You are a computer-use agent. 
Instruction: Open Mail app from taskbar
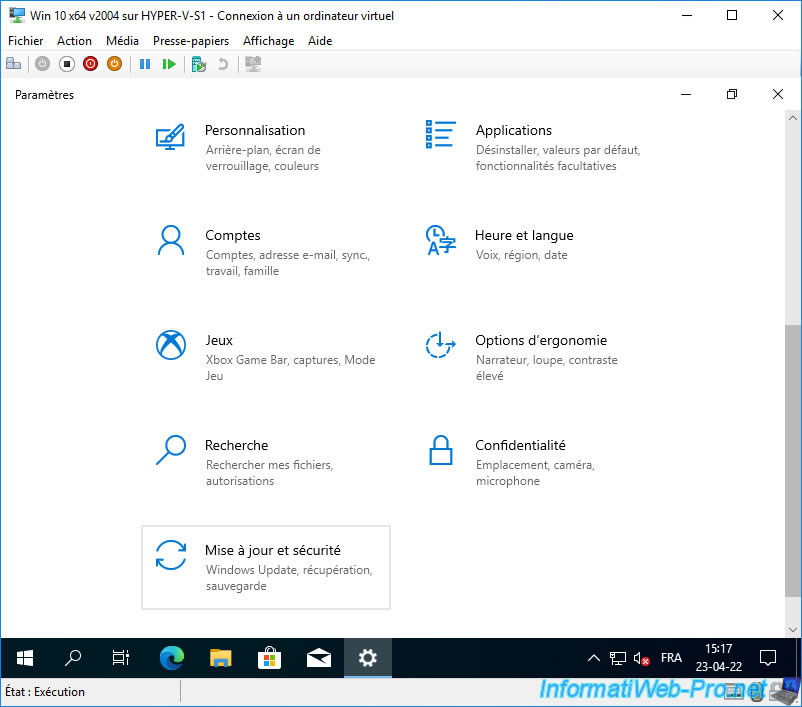click(319, 658)
